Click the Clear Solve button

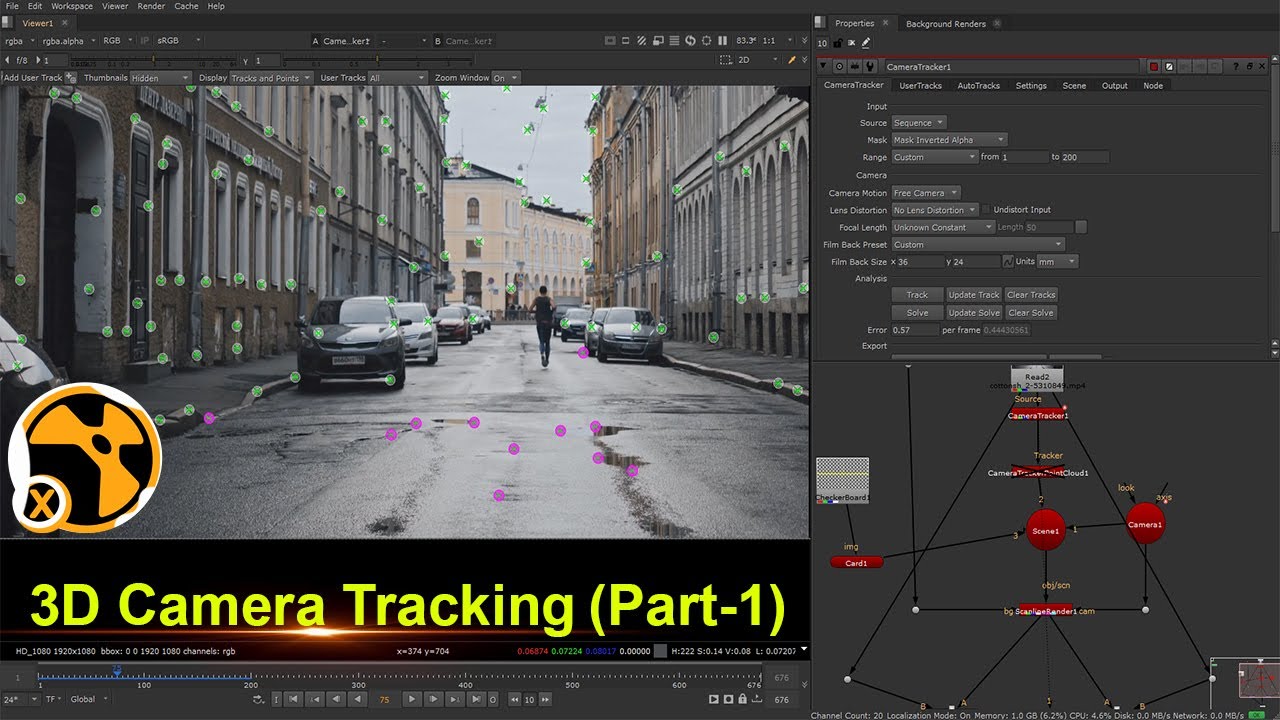1031,313
